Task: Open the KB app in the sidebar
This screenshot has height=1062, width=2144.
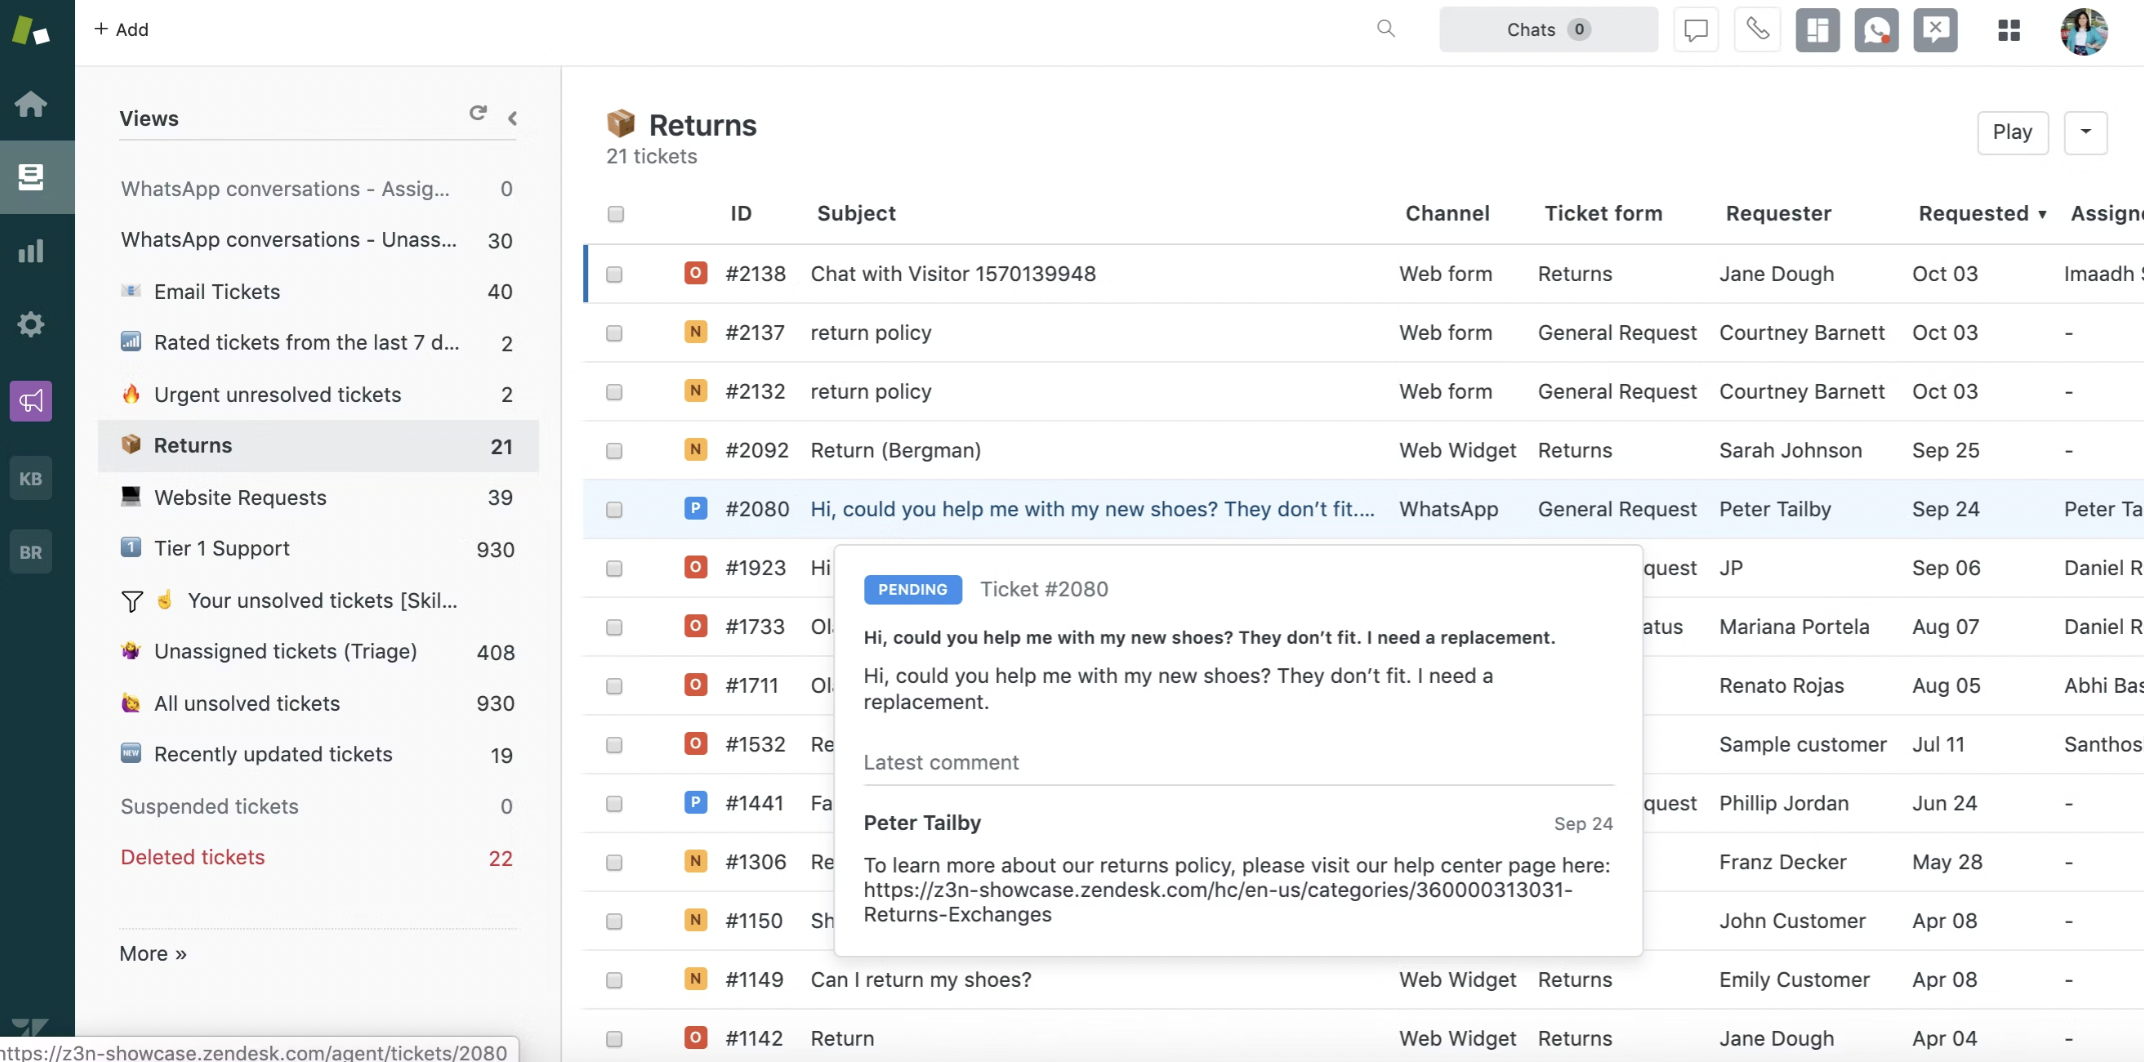Action: [x=31, y=478]
